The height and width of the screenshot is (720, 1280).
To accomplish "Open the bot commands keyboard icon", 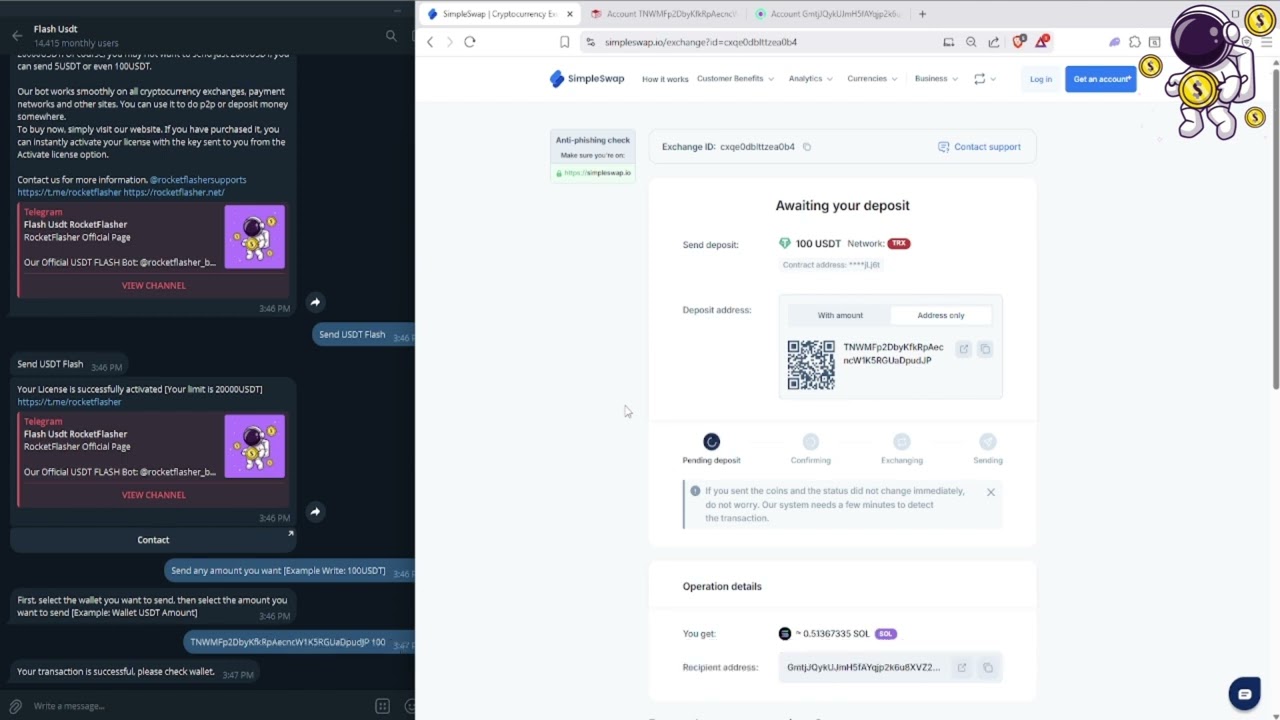I will (382, 706).
